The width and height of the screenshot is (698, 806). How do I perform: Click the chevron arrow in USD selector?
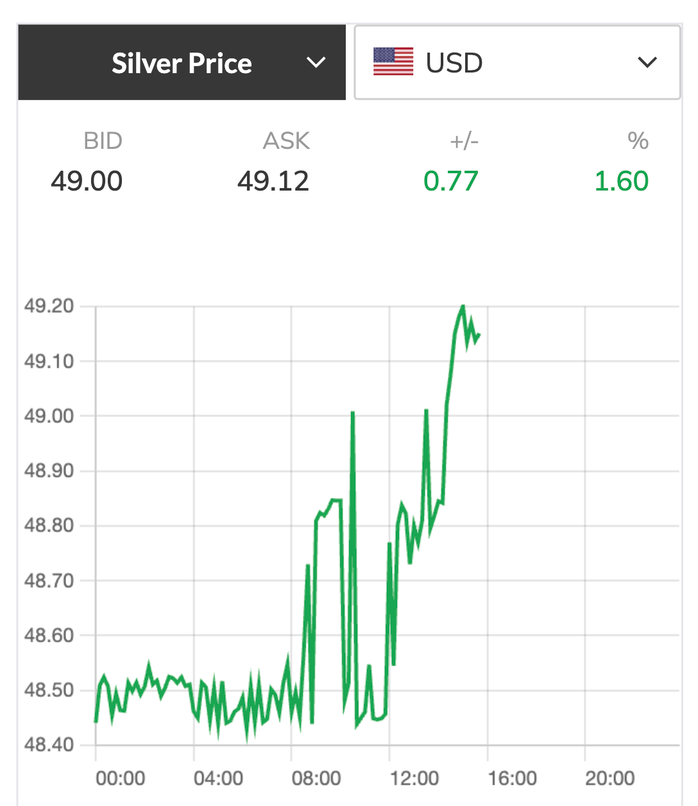[647, 63]
